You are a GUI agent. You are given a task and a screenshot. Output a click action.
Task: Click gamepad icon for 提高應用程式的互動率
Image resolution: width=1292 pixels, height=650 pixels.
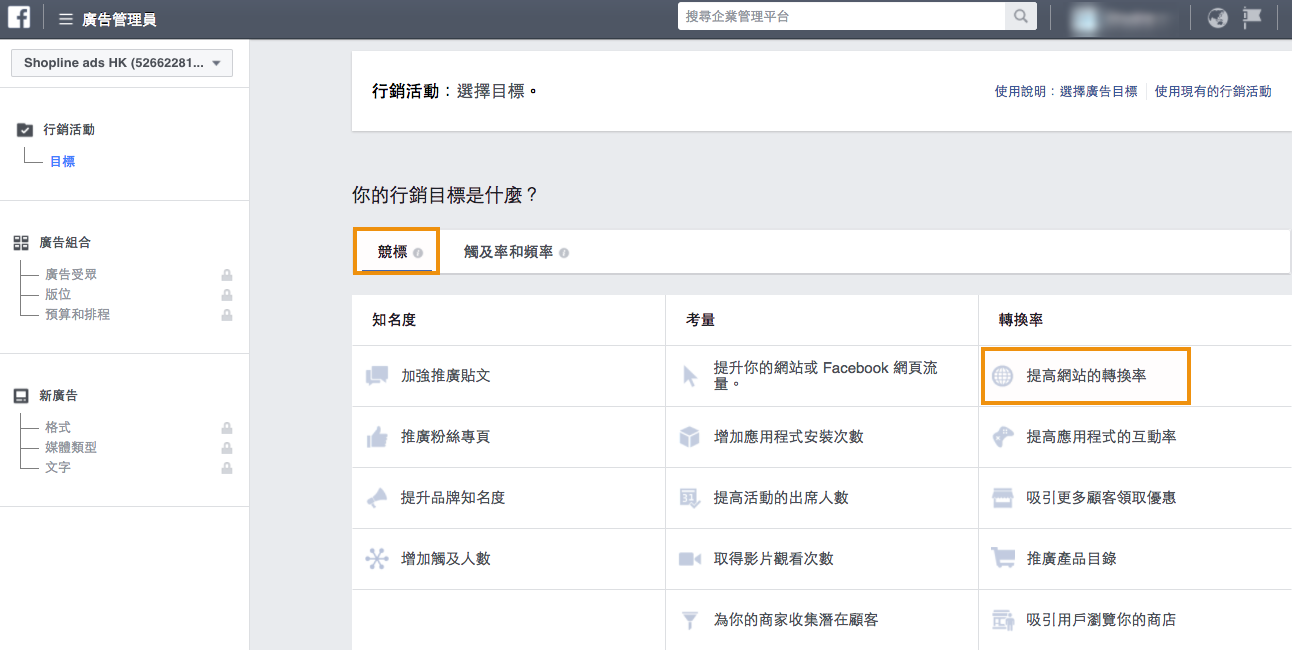pyautogui.click(x=1003, y=437)
